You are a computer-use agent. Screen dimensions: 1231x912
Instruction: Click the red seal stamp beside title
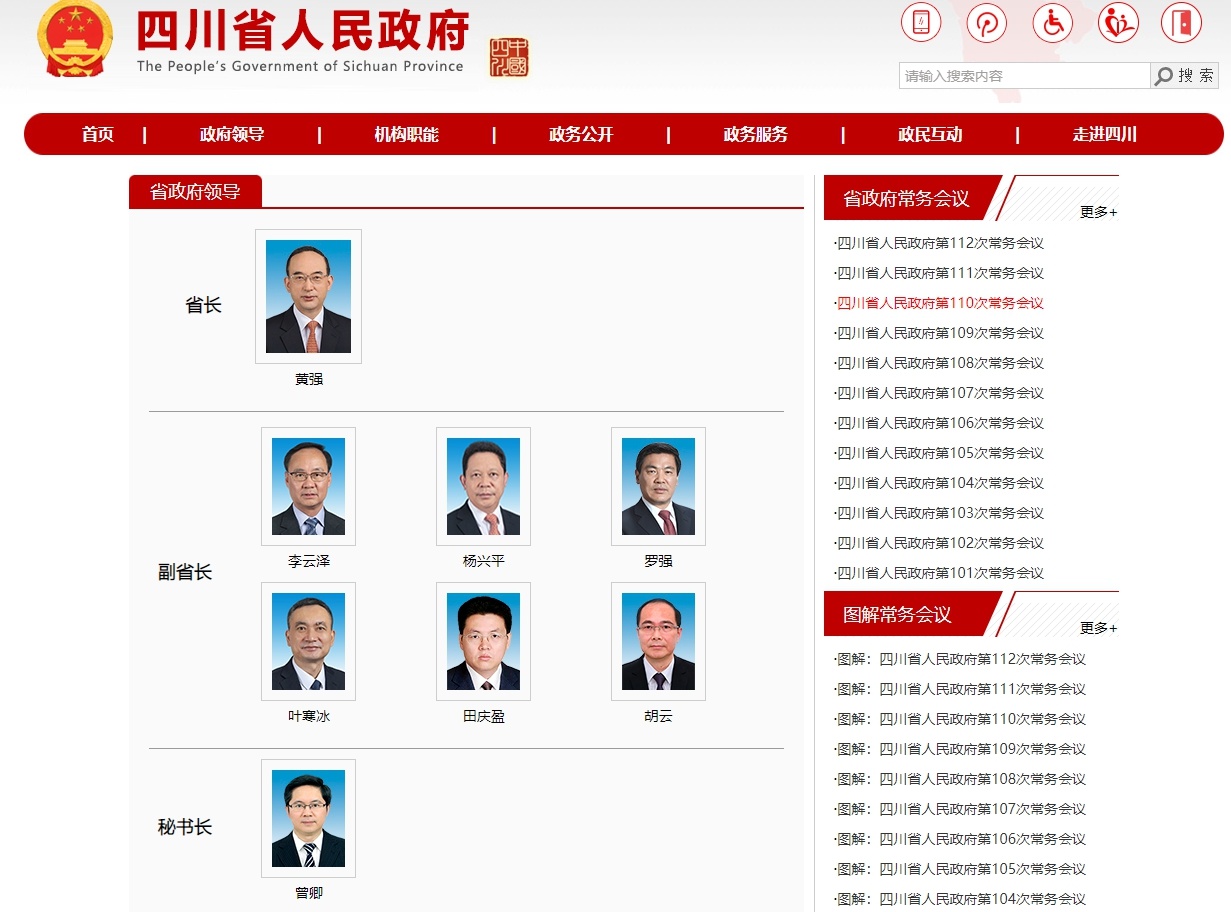point(509,58)
